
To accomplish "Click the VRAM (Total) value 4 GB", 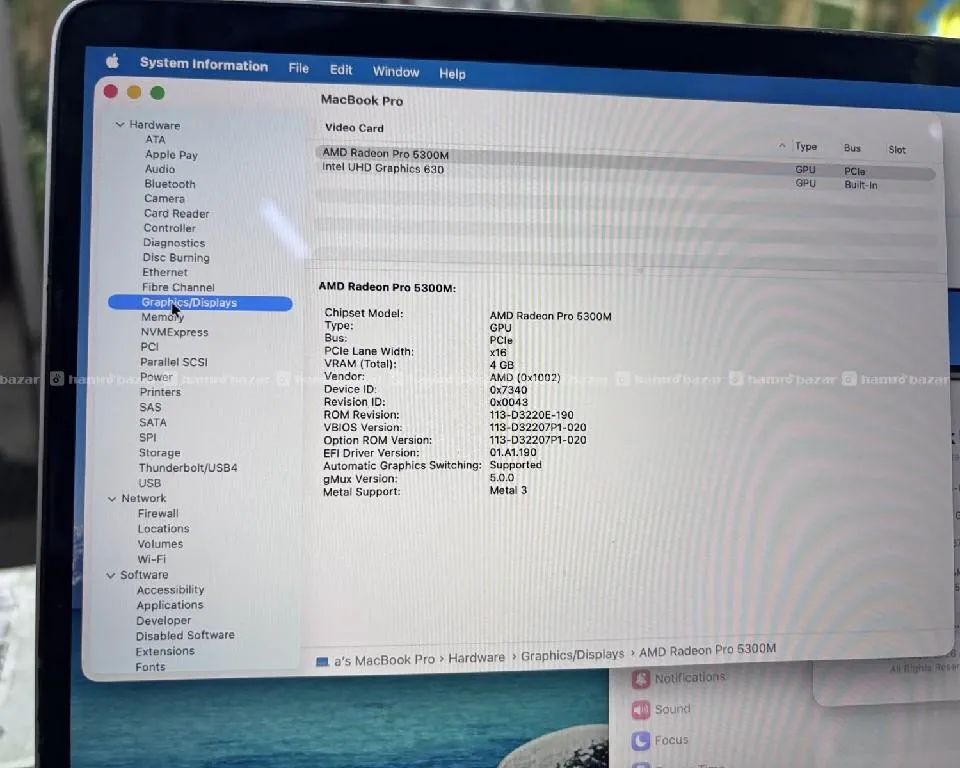I will 501,365.
